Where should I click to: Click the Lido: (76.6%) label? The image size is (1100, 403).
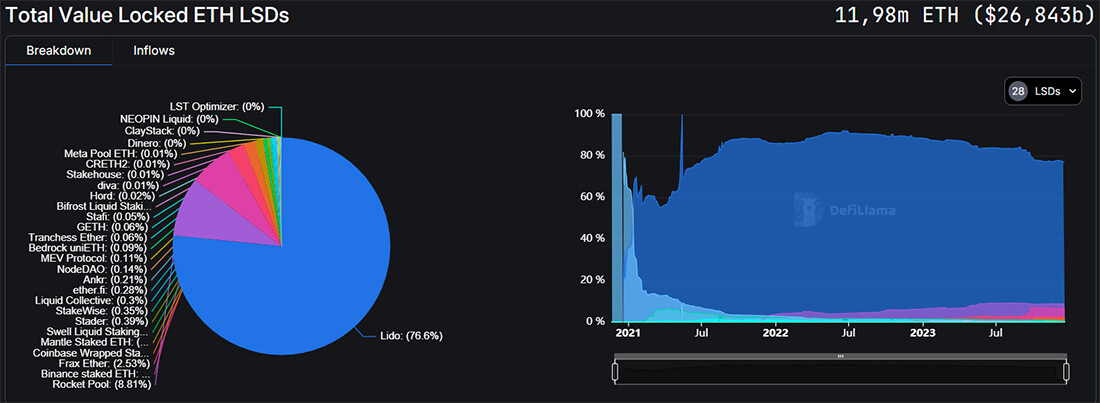[412, 336]
